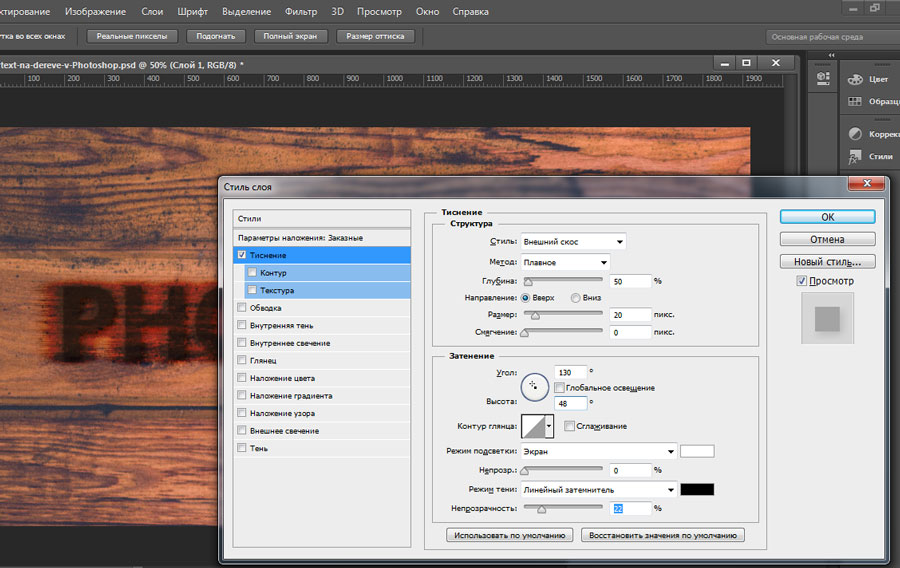This screenshot has height=568, width=900.
Task: Click the black shadow color swatch
Action: tap(697, 489)
